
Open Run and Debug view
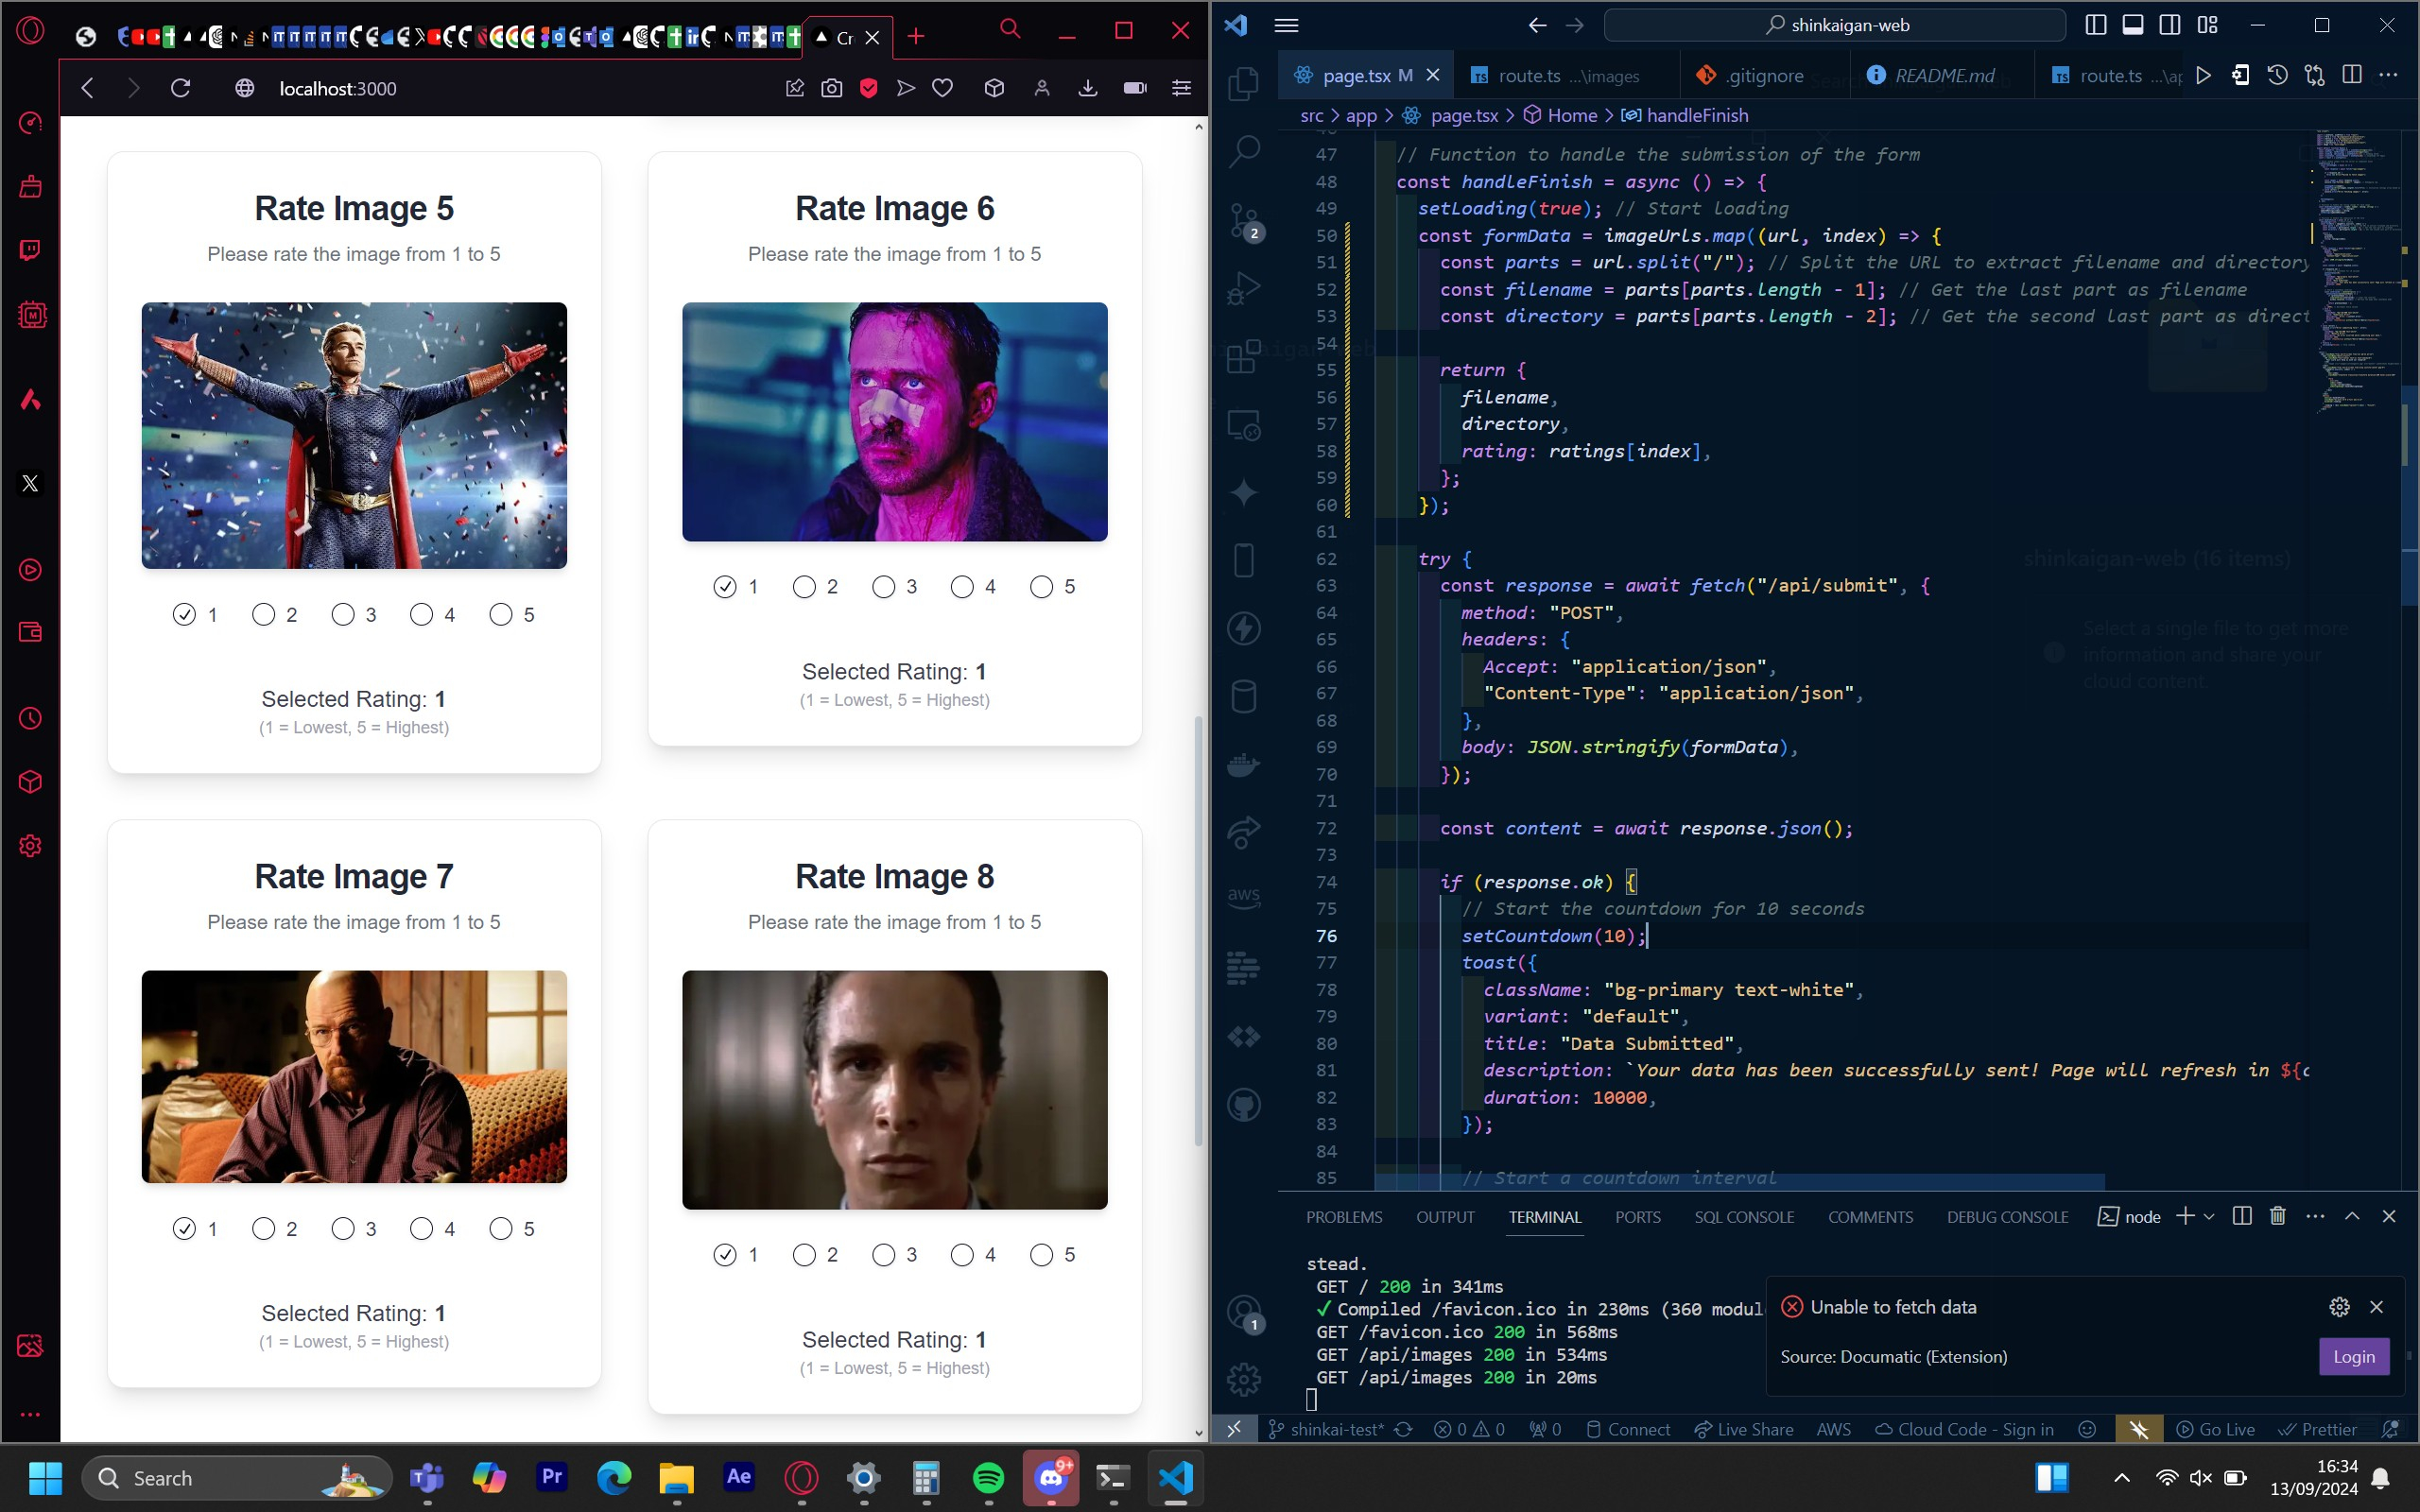[1243, 289]
